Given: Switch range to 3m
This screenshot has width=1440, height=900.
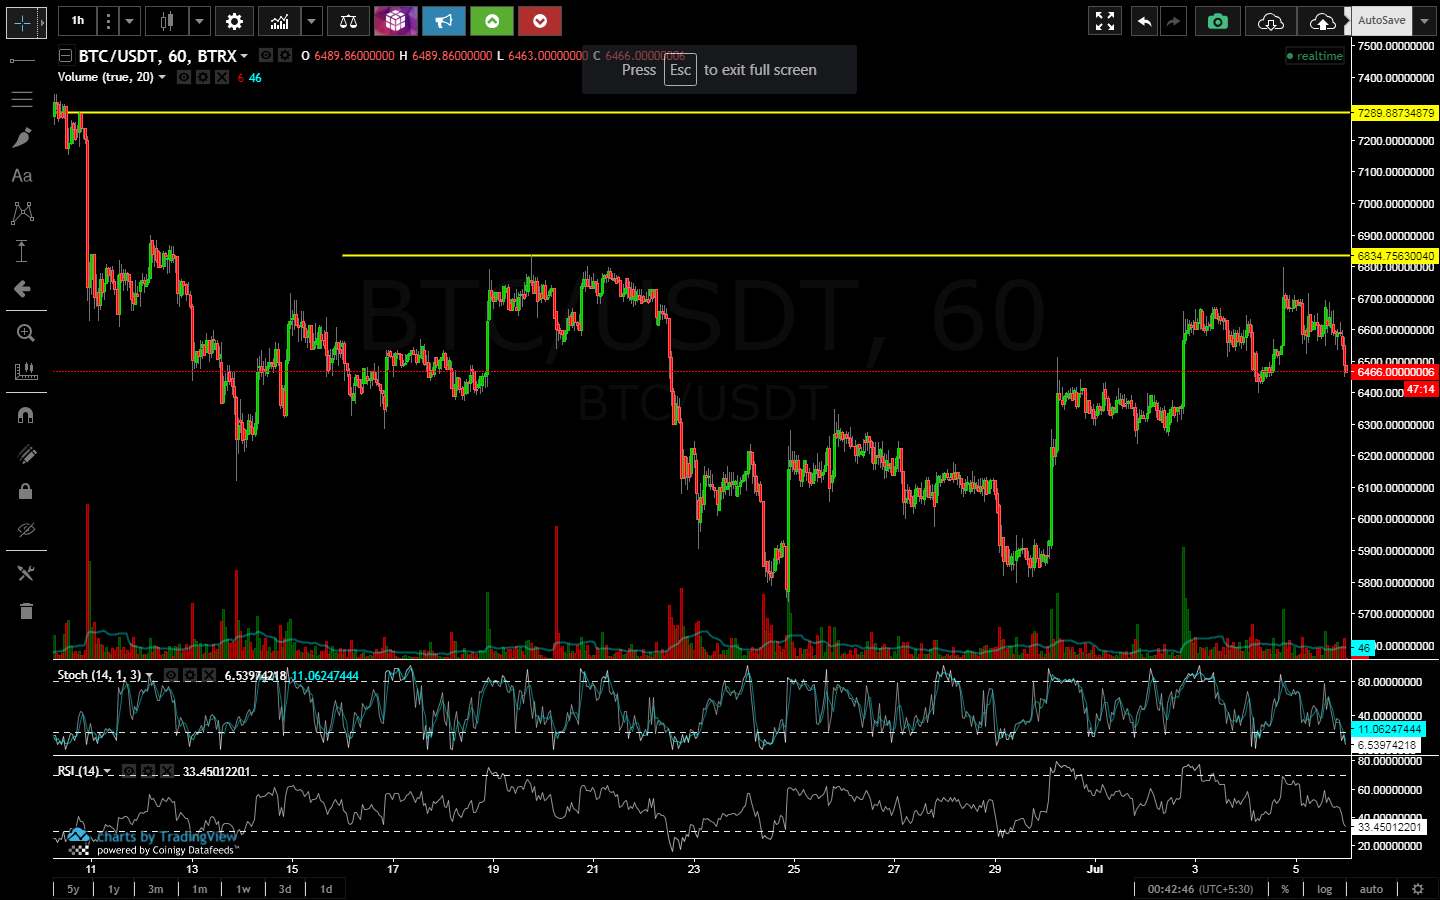Looking at the screenshot, I should (156, 889).
